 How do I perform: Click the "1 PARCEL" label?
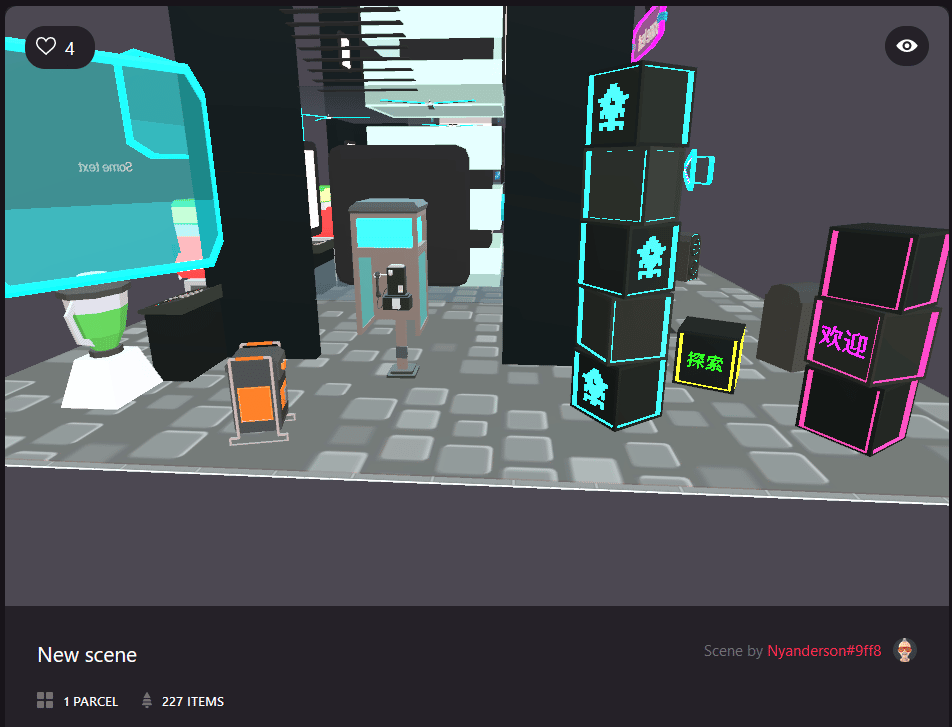point(90,702)
